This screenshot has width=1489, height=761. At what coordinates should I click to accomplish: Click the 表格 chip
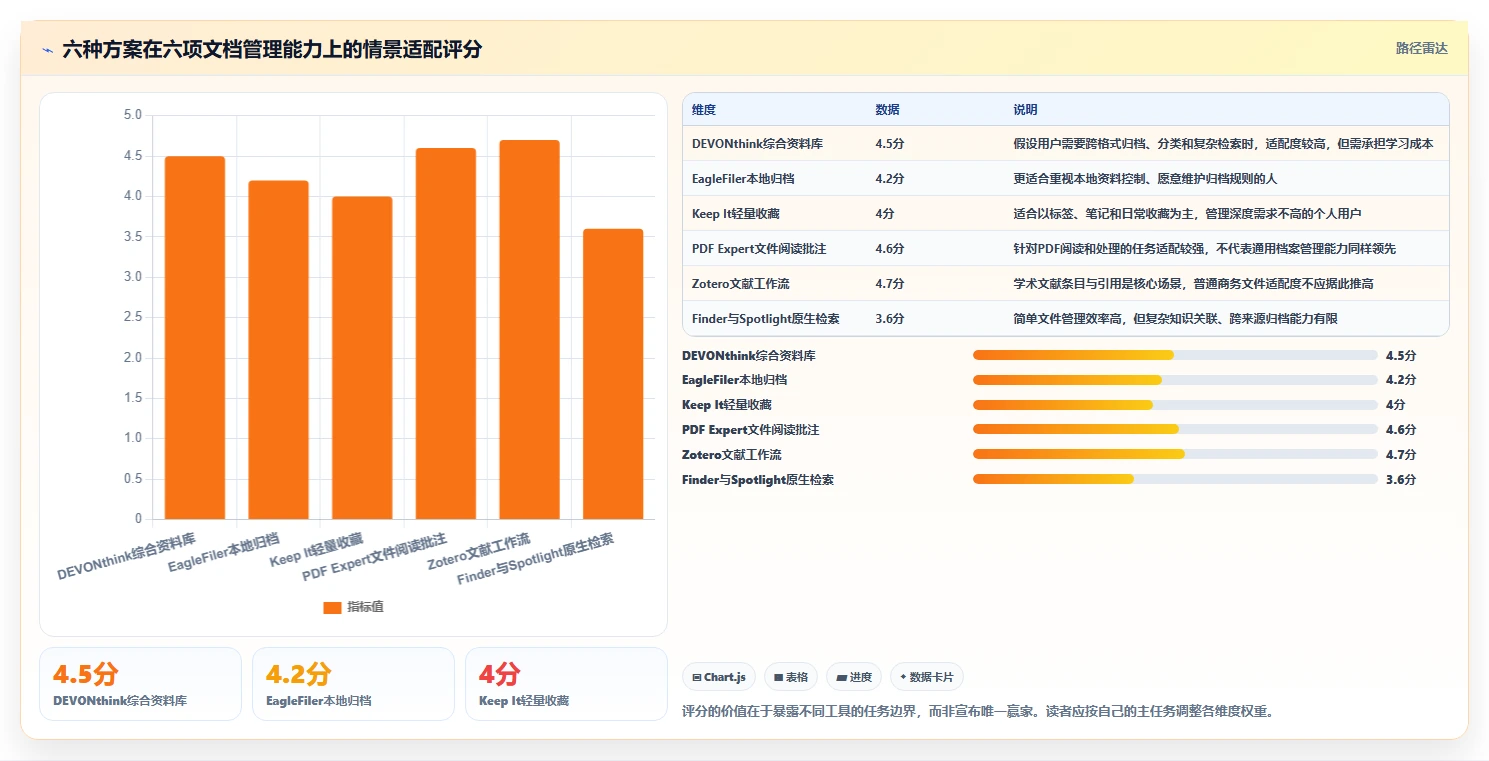pyautogui.click(x=791, y=677)
